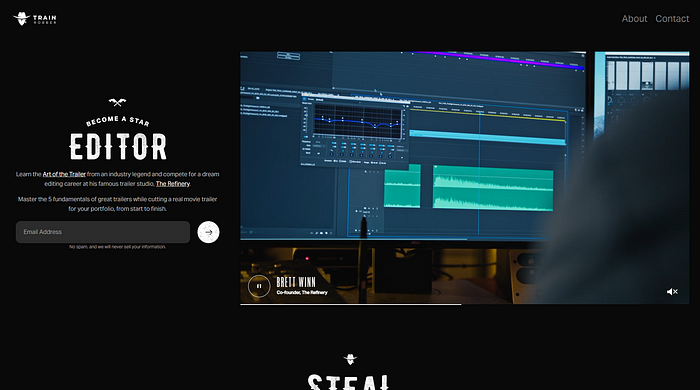The image size is (700, 390).
Task: Focus the Email Address field
Action: (x=103, y=232)
